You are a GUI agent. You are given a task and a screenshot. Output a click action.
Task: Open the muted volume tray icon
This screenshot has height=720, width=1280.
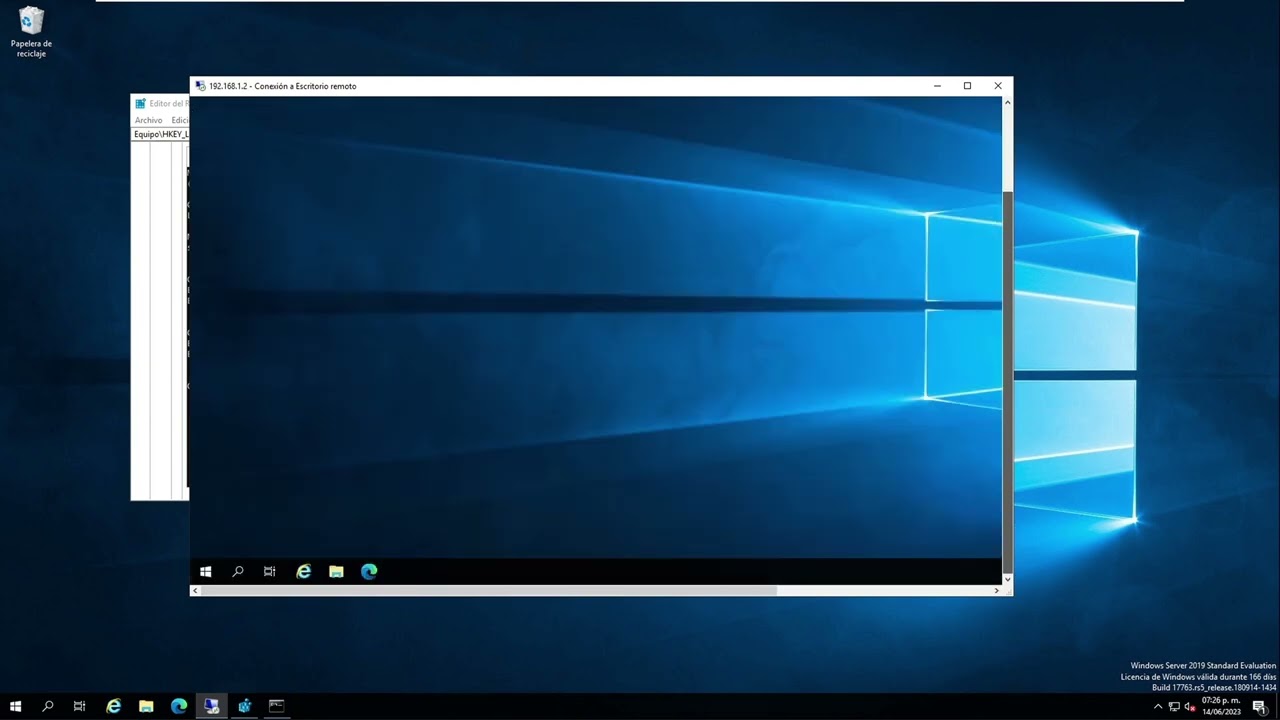click(x=1190, y=706)
